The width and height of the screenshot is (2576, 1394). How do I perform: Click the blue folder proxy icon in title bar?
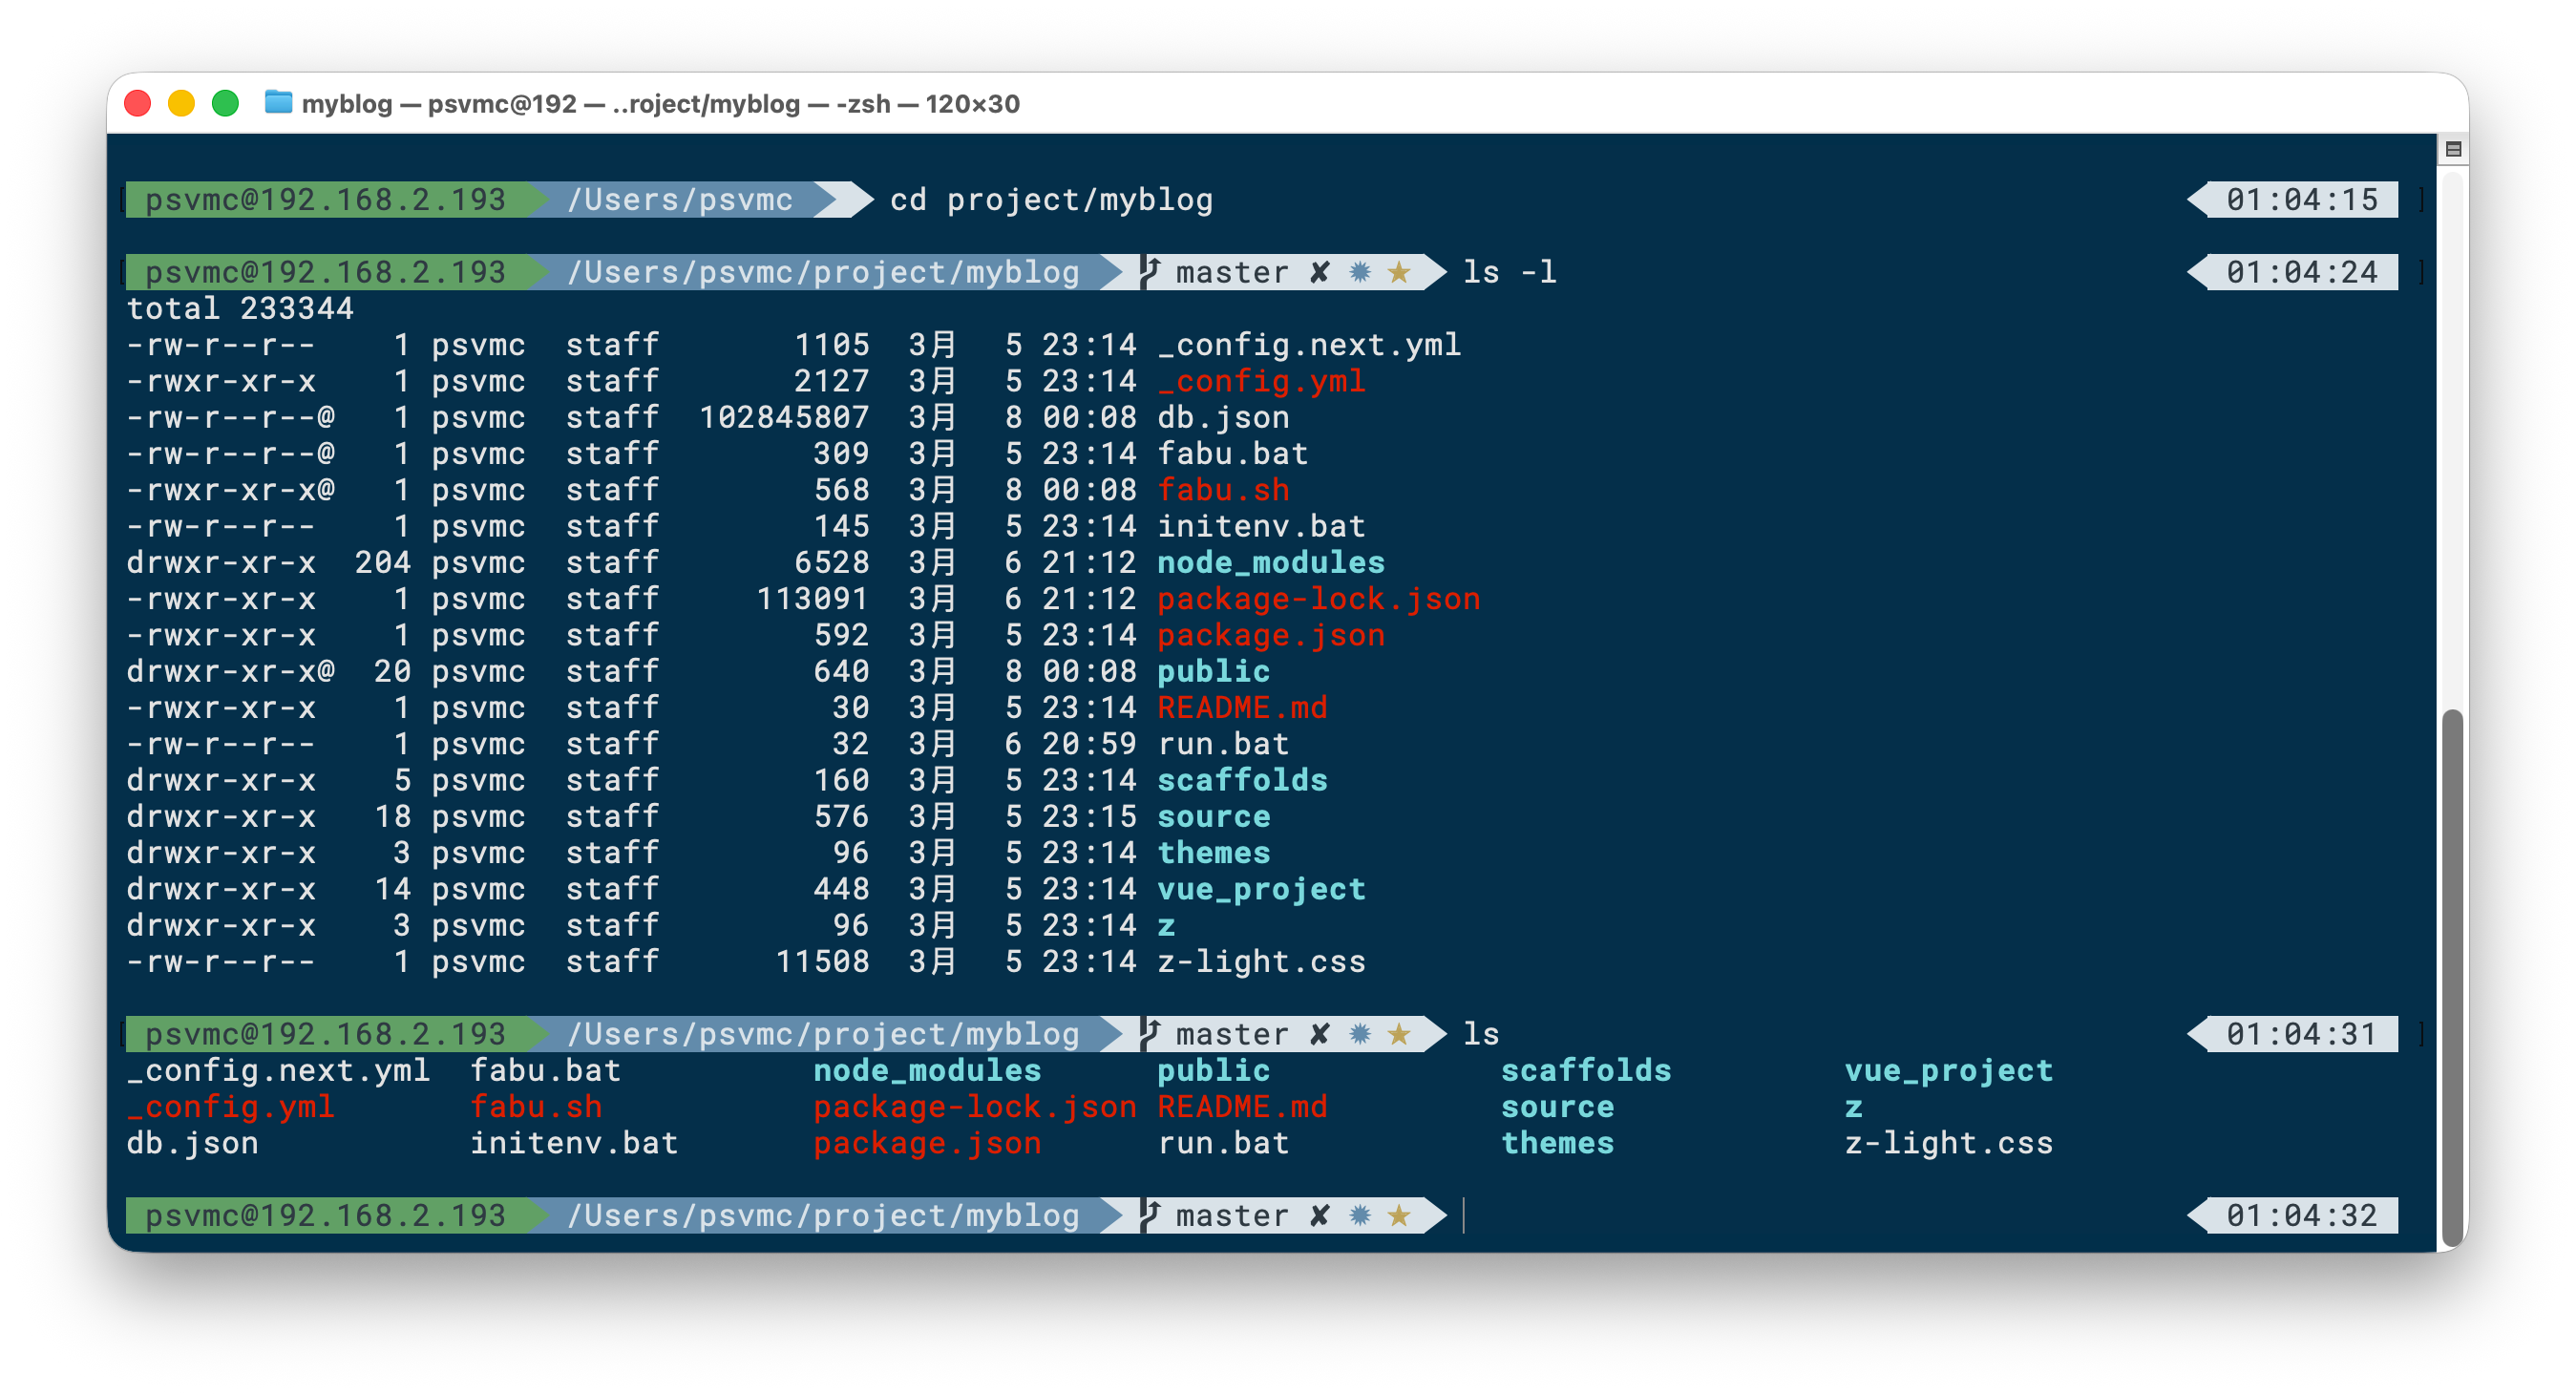pos(278,103)
